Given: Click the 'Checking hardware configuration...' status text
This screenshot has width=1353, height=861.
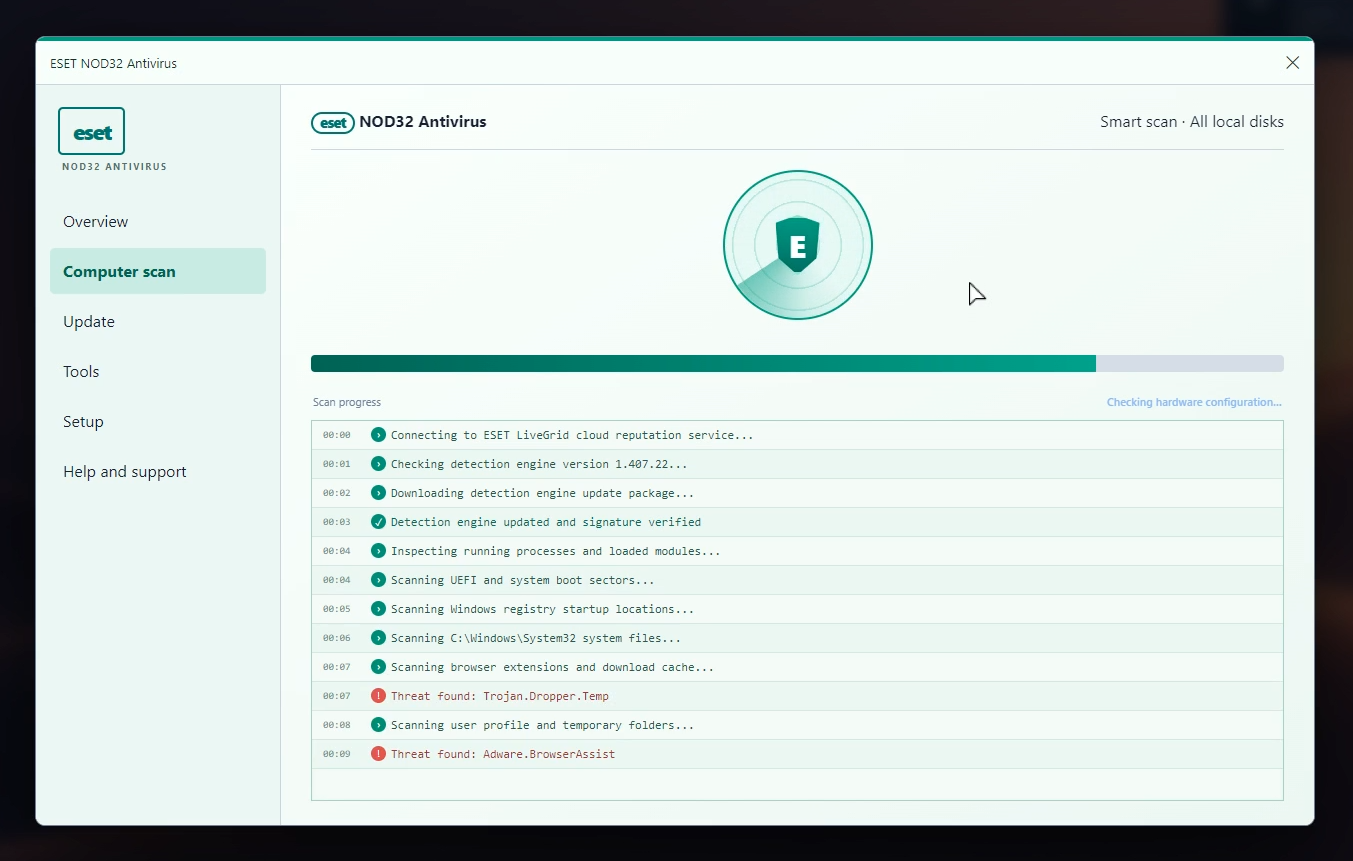Looking at the screenshot, I should coord(1194,403).
